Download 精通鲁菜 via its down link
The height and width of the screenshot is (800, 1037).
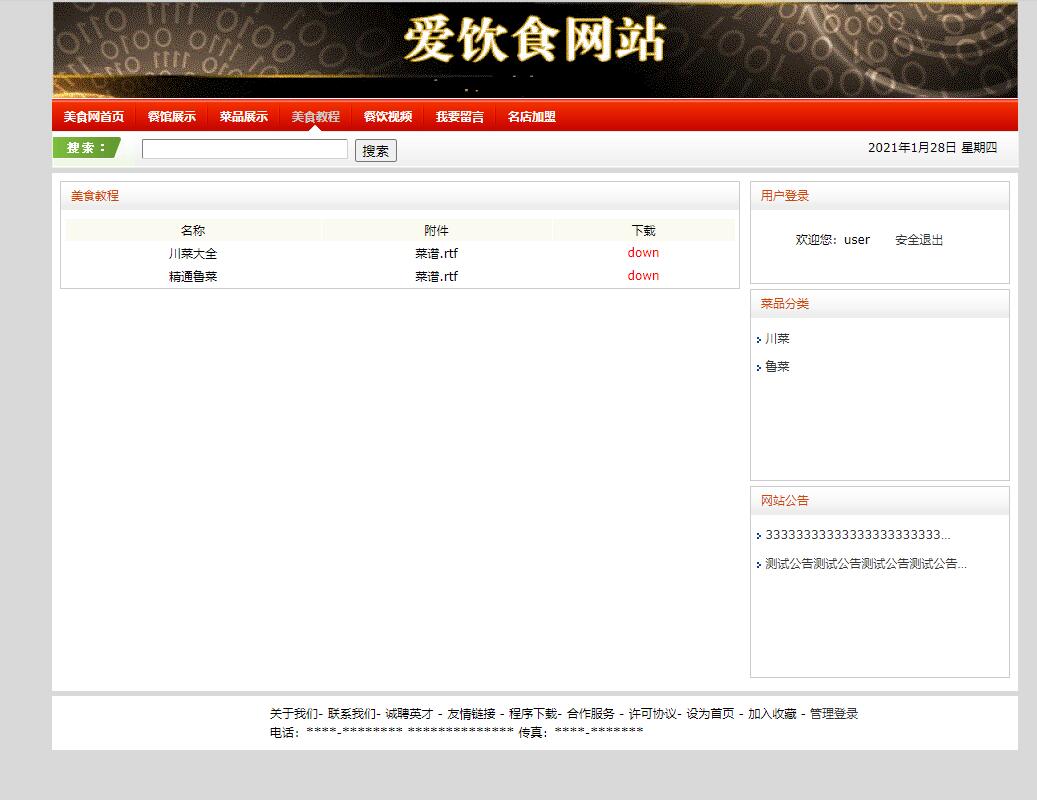[x=642, y=275]
